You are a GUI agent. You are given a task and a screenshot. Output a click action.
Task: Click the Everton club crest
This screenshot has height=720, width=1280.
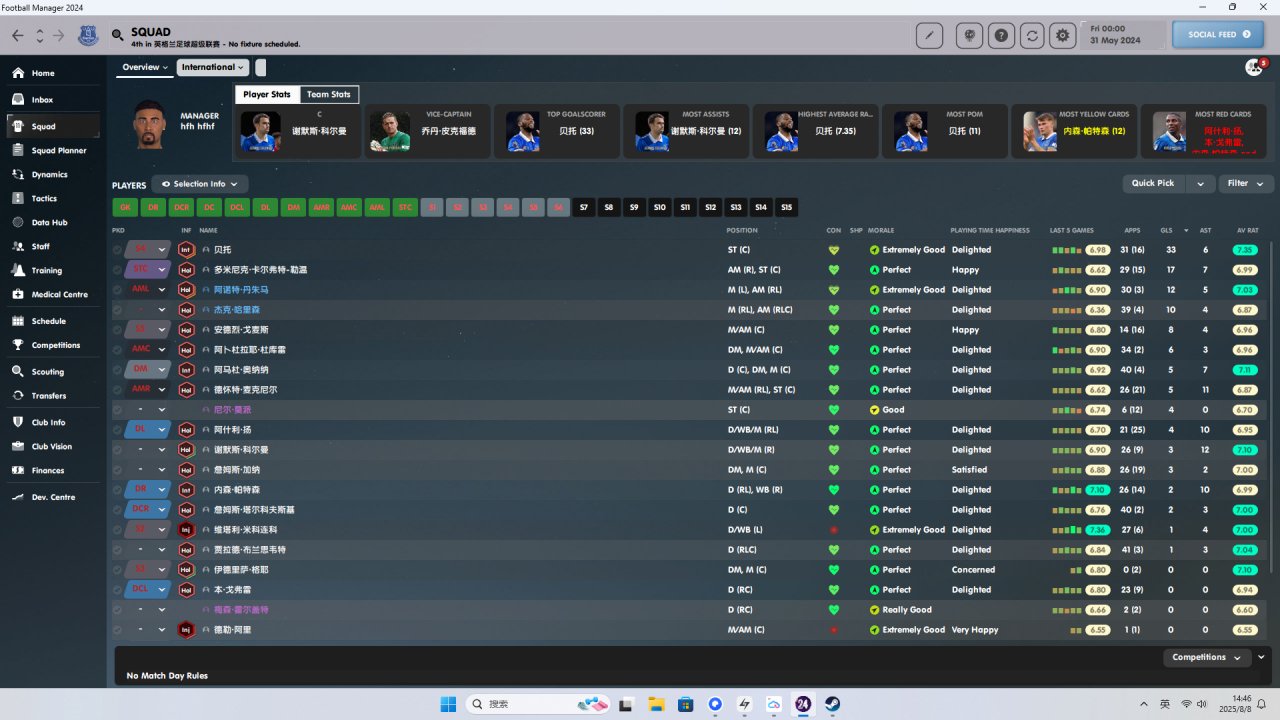[x=87, y=36]
